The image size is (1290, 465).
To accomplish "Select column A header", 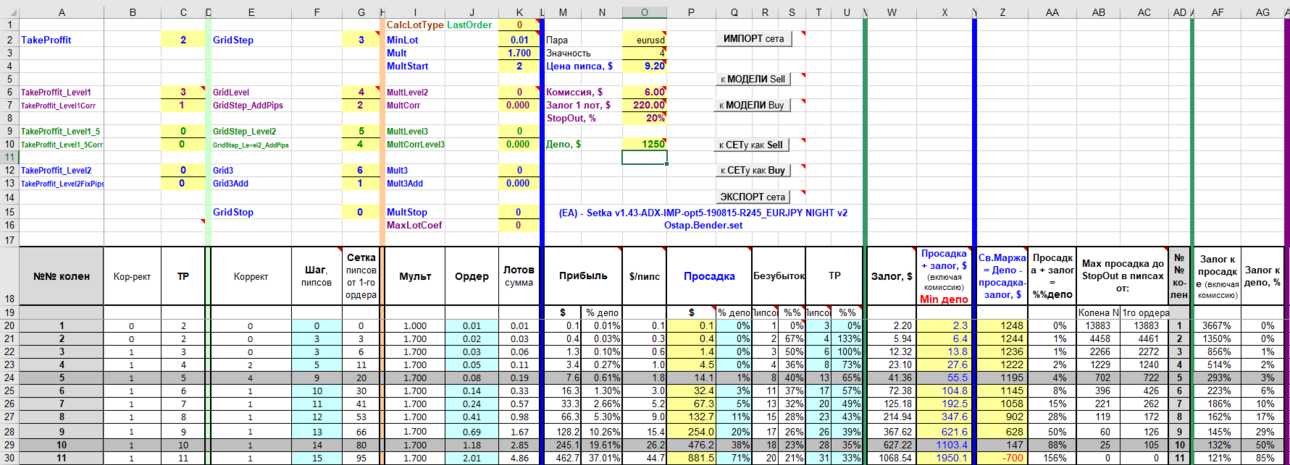I will tap(63, 12).
